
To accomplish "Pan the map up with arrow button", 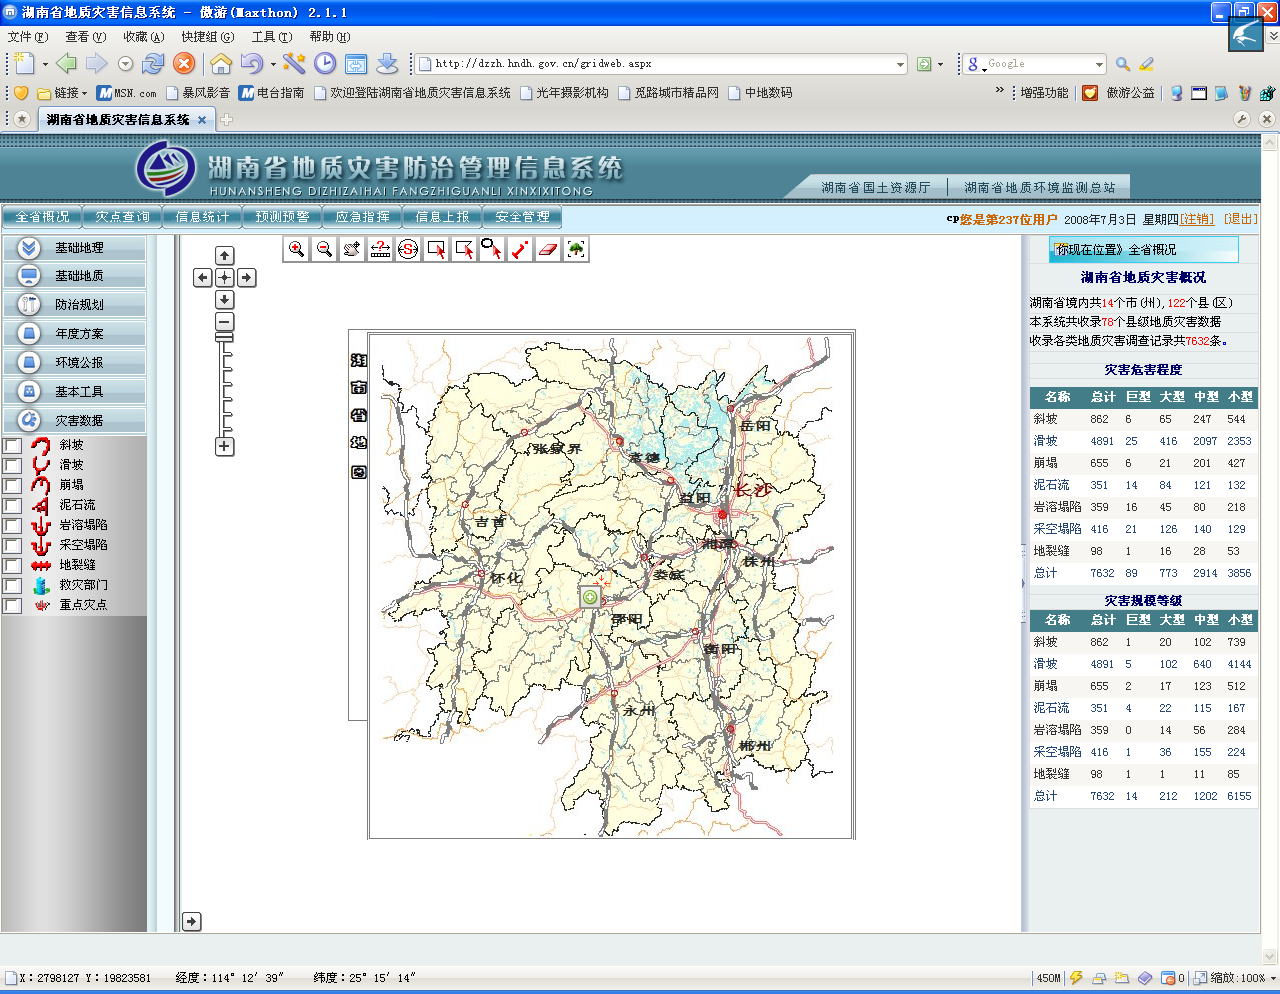I will [225, 256].
